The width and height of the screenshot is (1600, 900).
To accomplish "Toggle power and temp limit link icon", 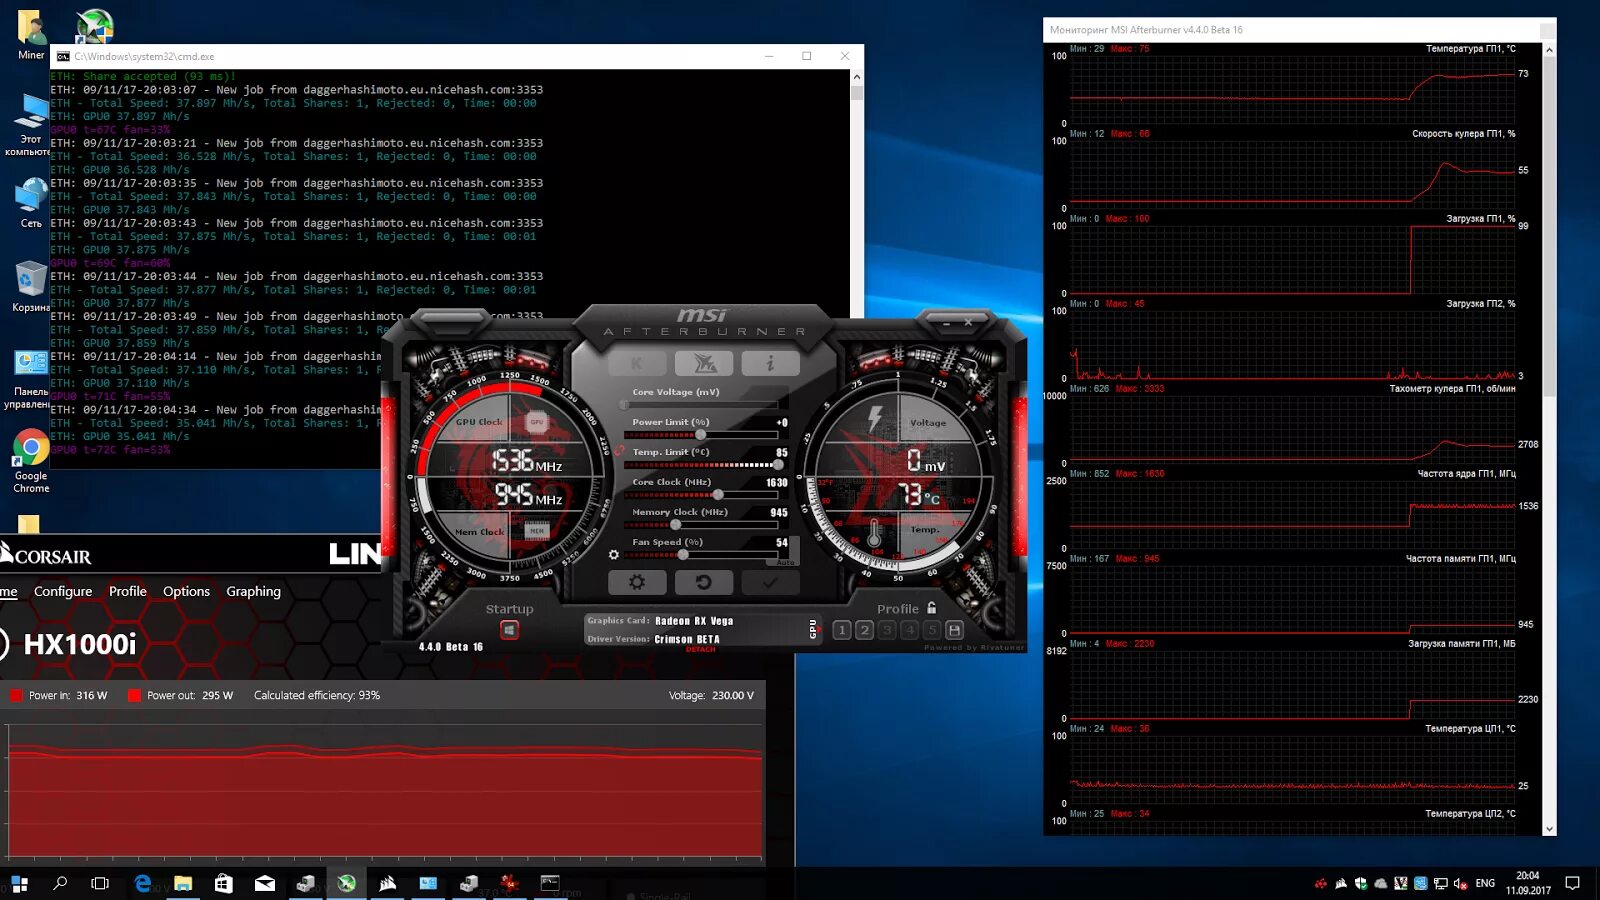I will pos(620,451).
